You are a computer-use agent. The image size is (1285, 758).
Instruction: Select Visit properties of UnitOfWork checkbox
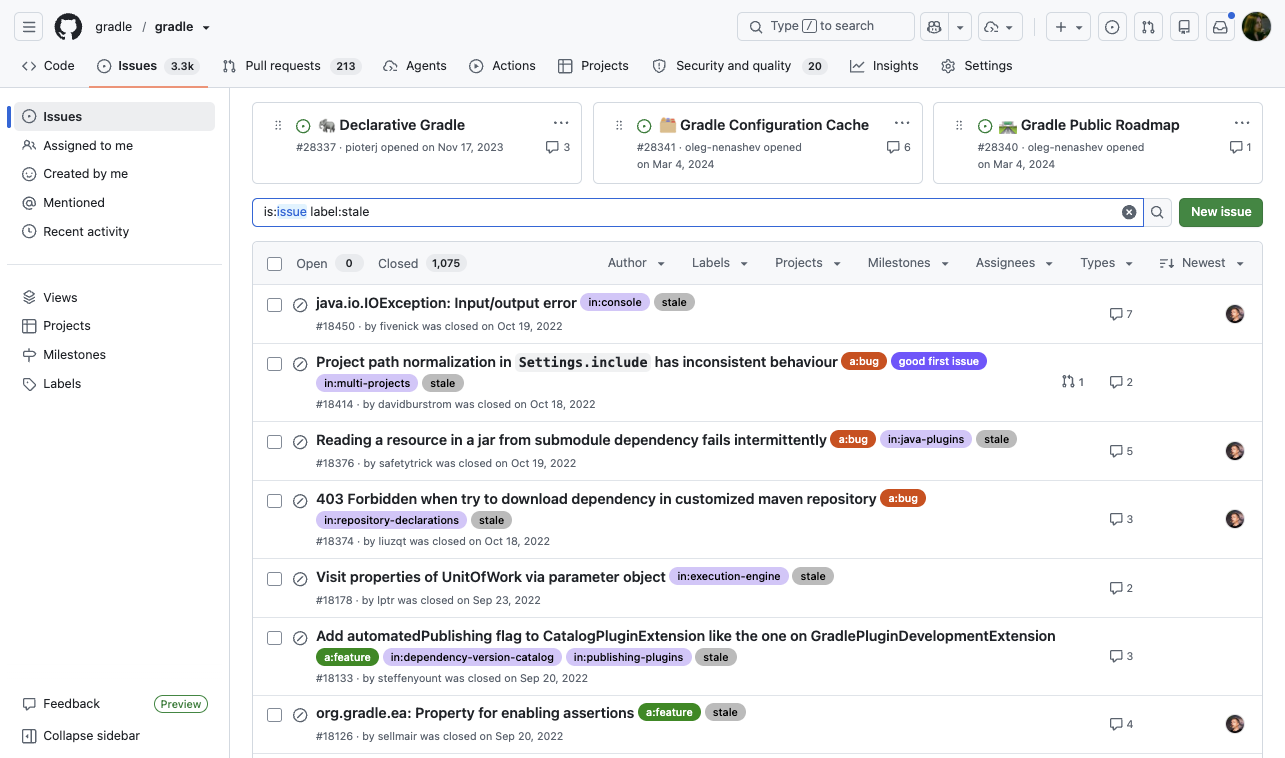click(x=274, y=579)
